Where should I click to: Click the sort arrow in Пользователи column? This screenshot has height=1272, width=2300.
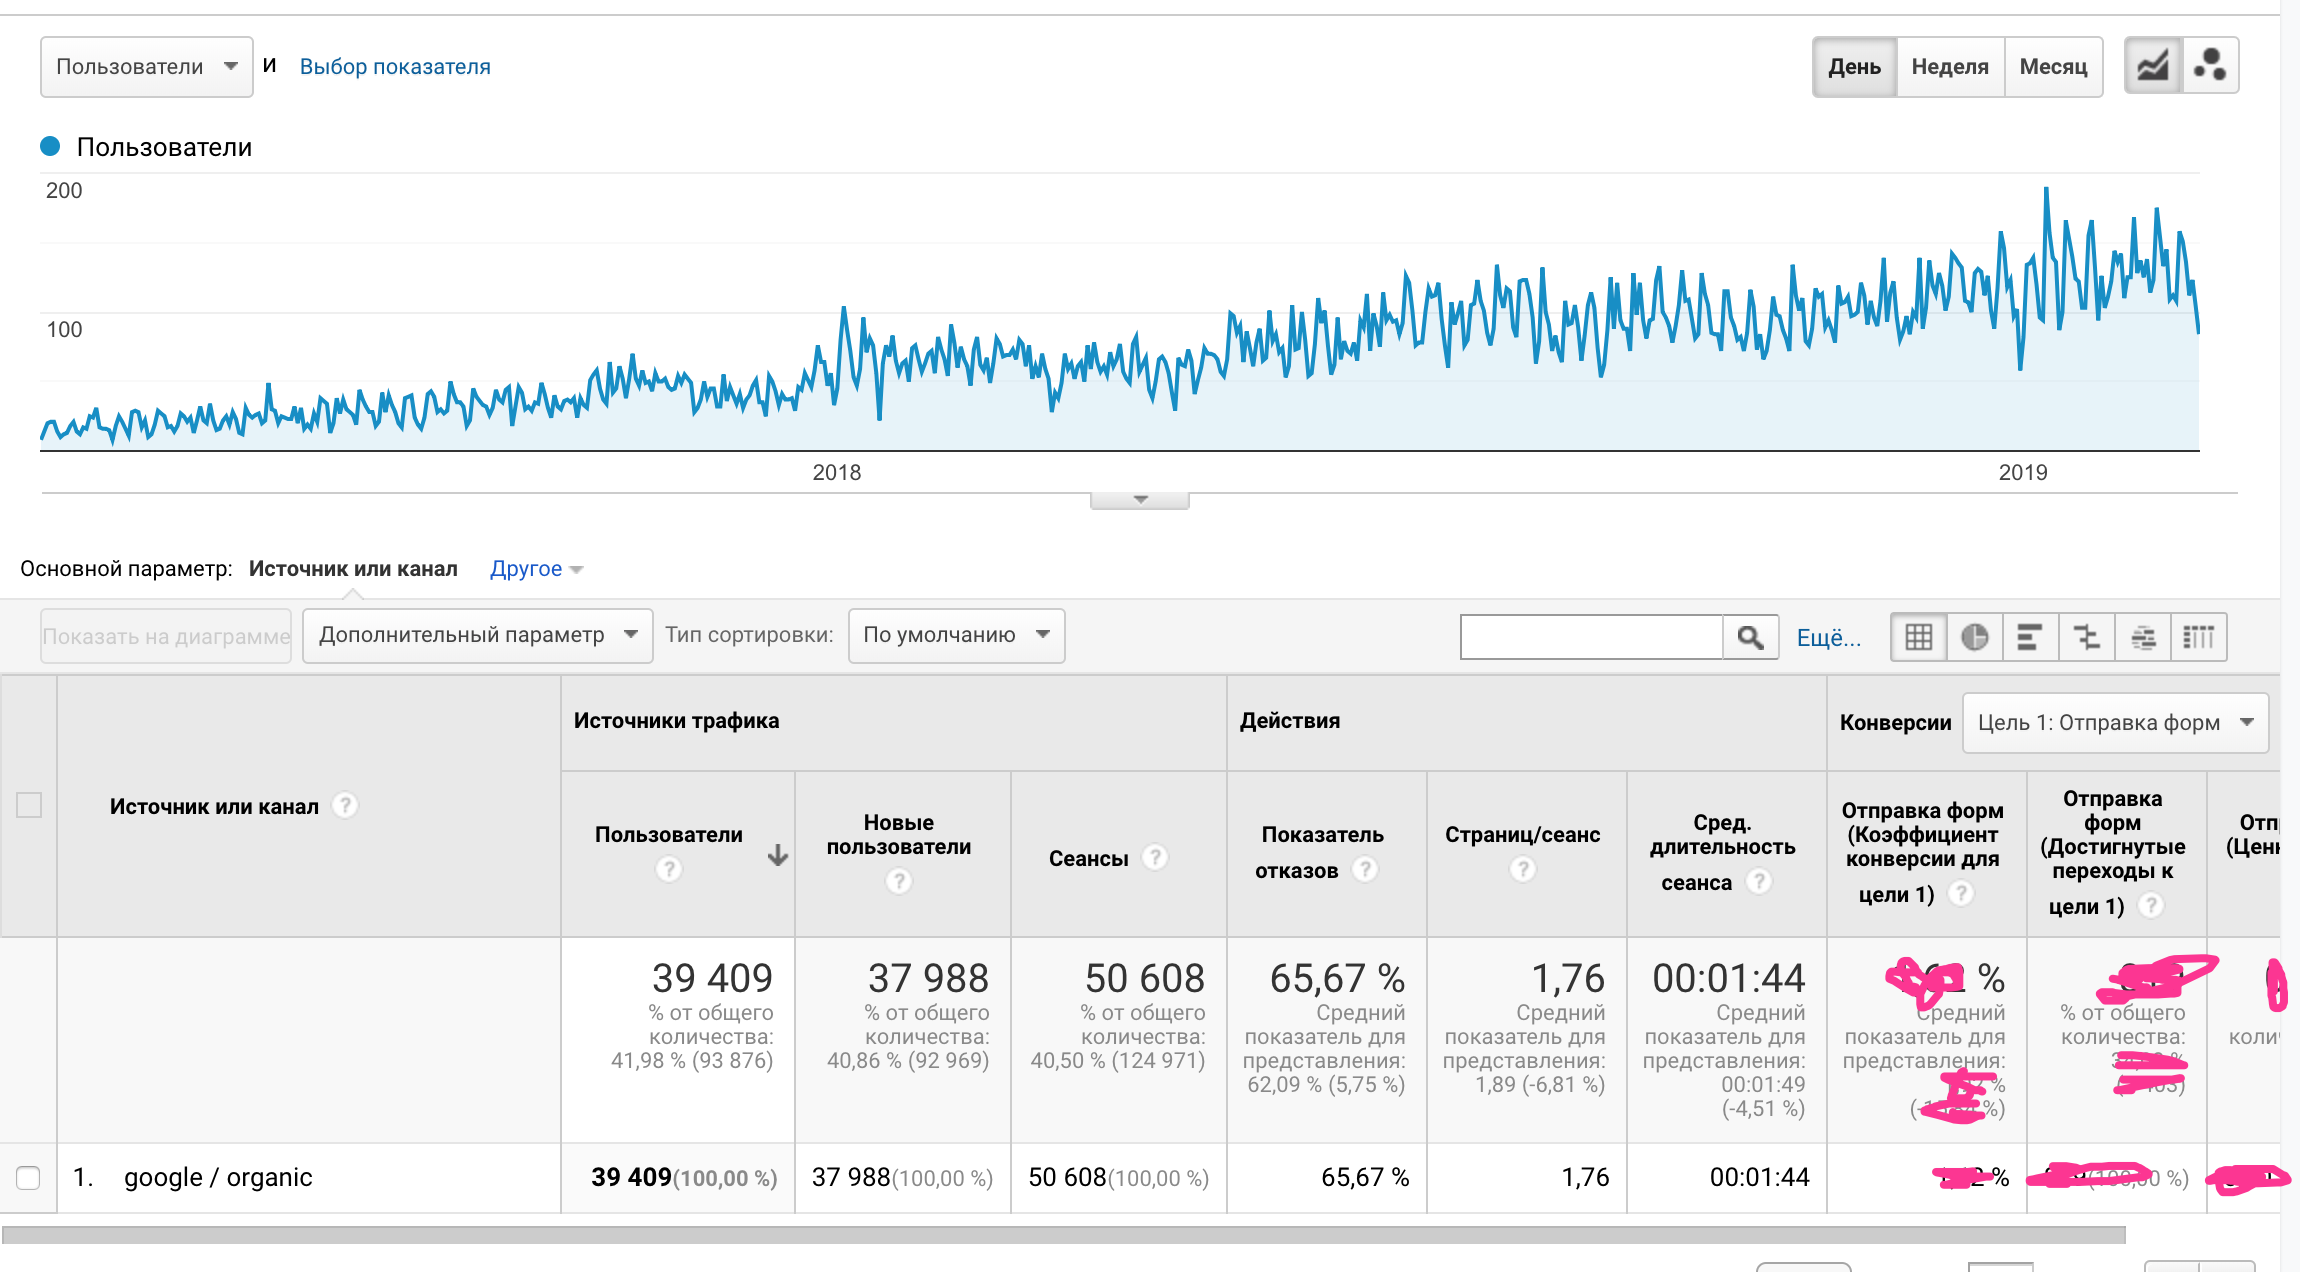point(778,855)
